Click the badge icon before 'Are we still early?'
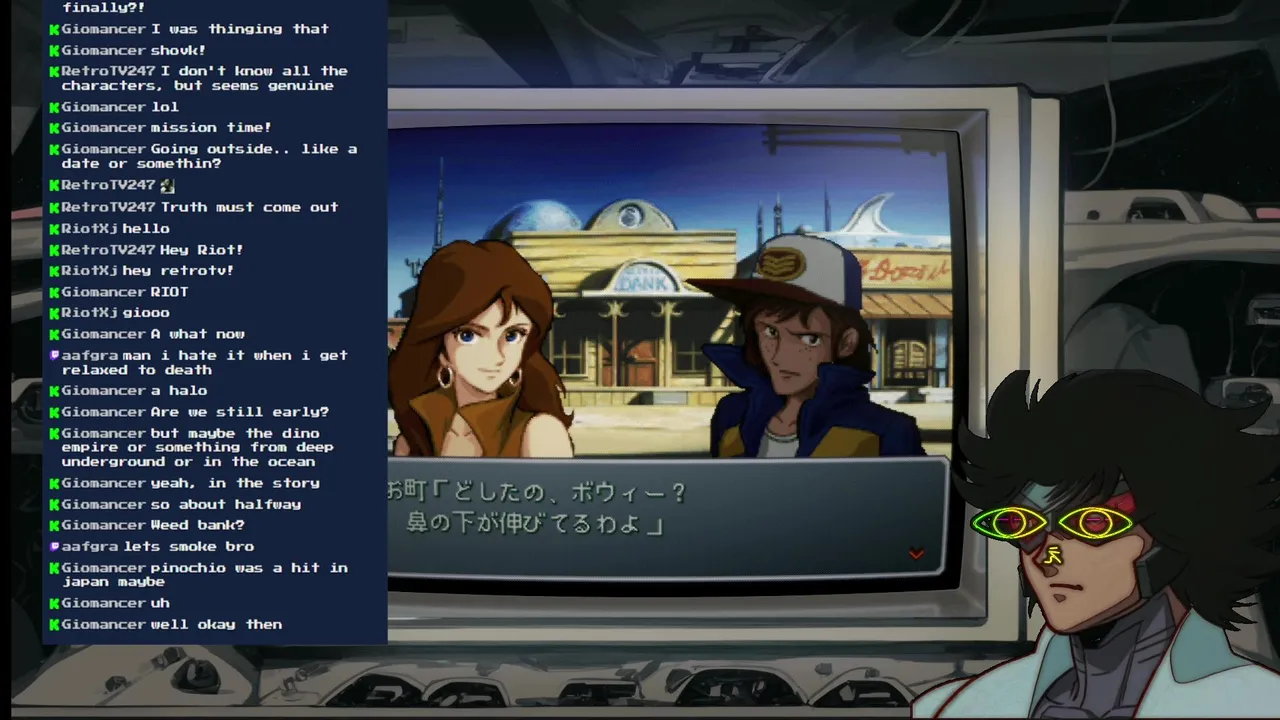 [55, 413]
